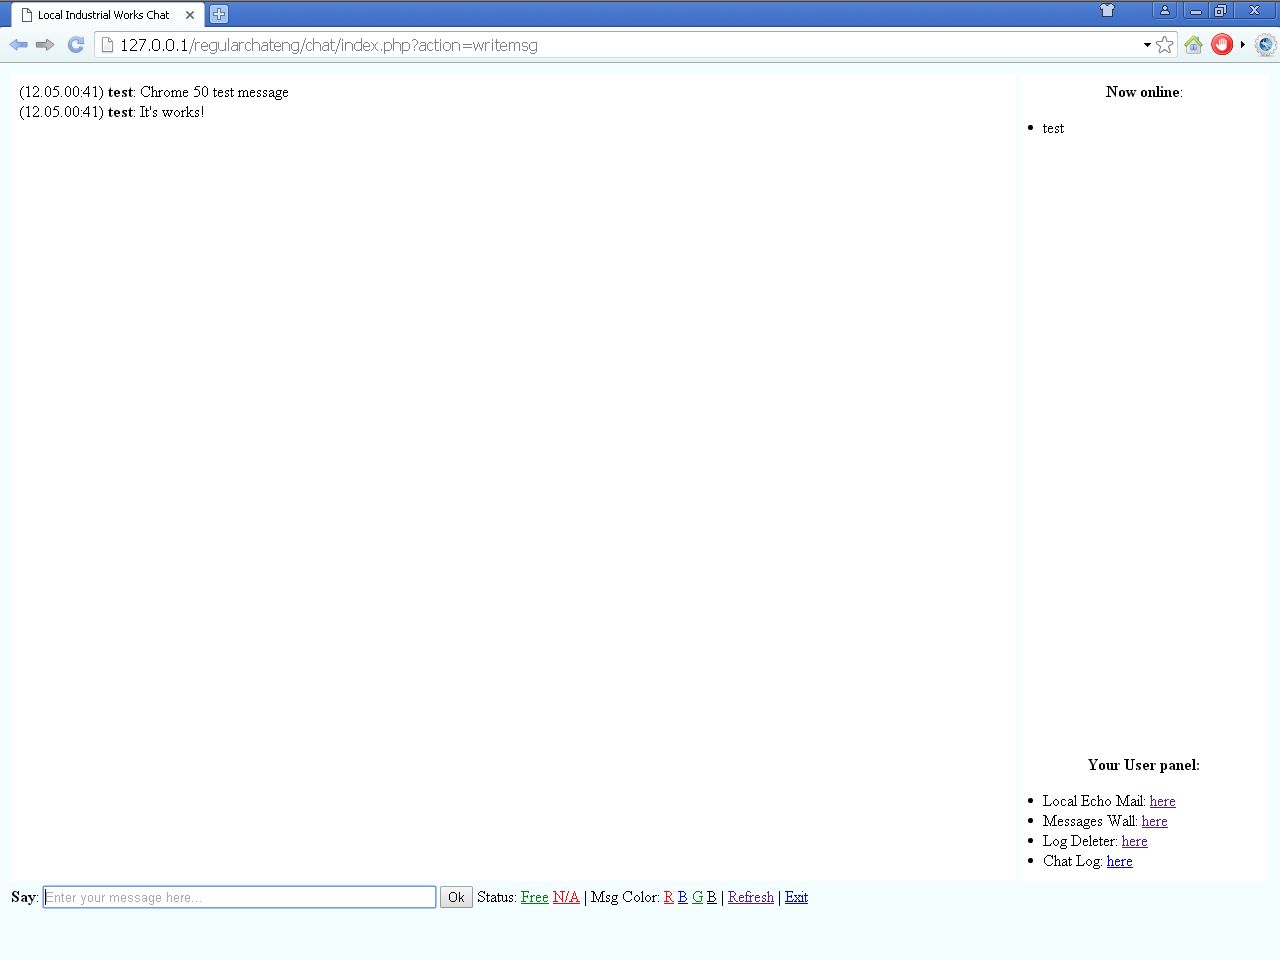Click the red stop-hand adblock icon
Screen dimensions: 1280x960
tap(1221, 45)
